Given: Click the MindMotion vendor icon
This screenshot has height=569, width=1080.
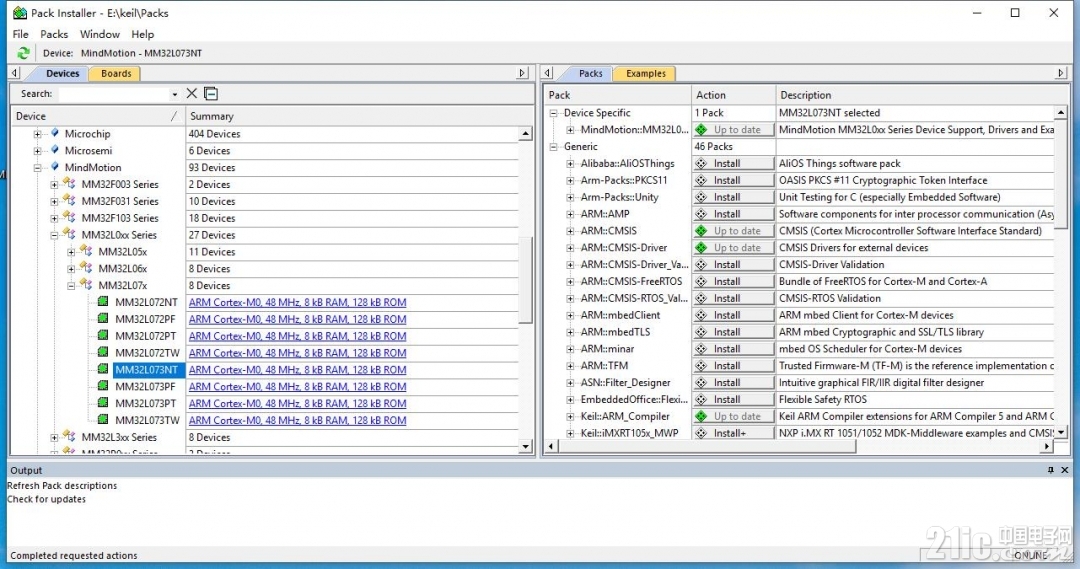Looking at the screenshot, I should 55,167.
